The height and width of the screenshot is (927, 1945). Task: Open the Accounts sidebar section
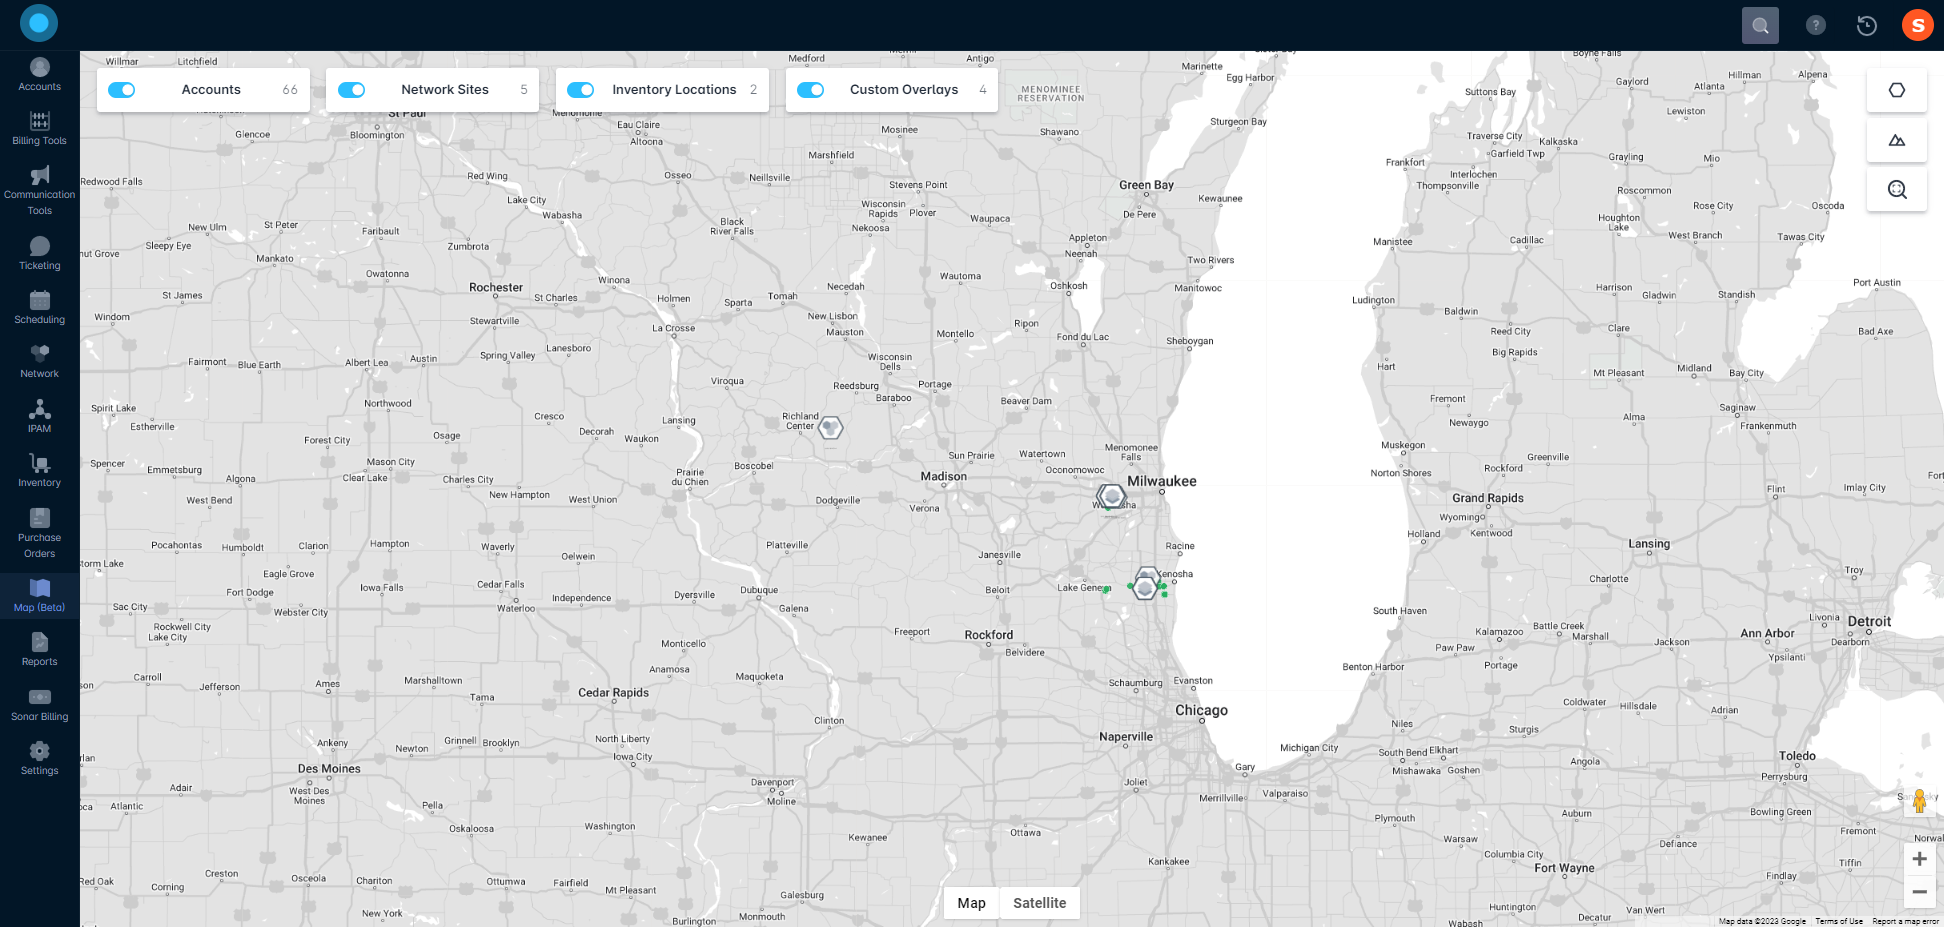pos(39,75)
